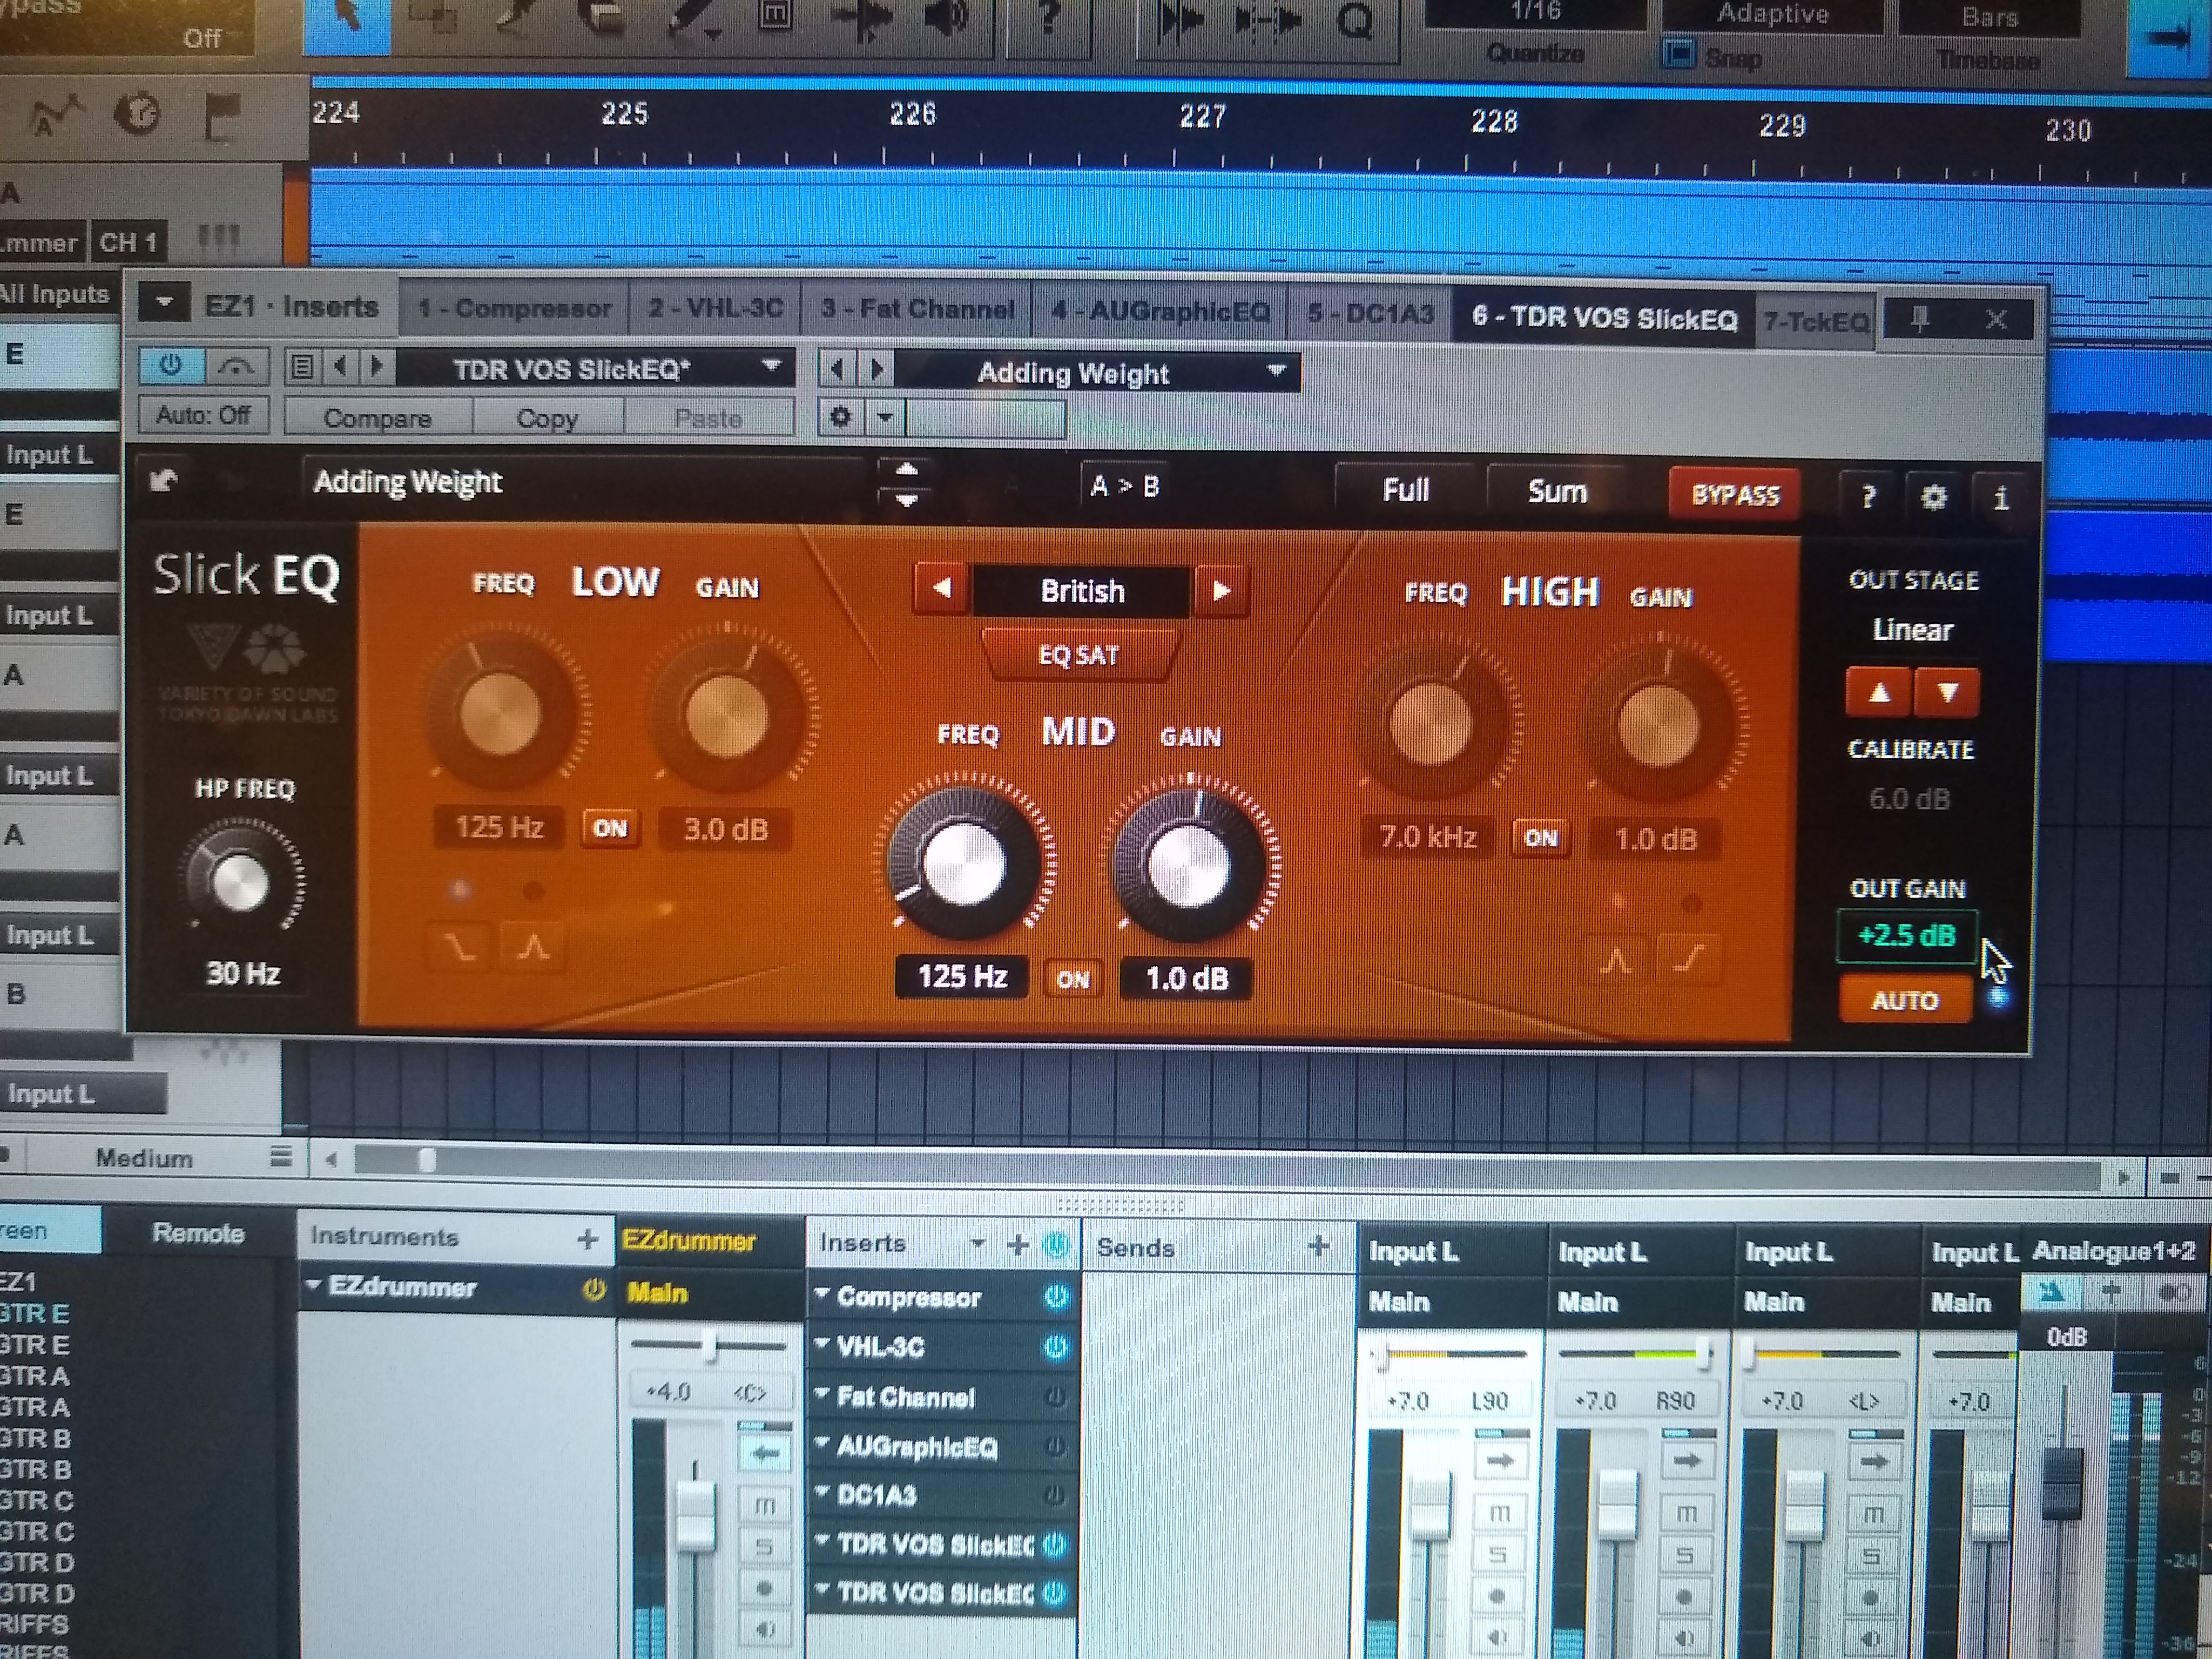Select the HIGH band bell shape icon
2212x1659 pixels.
click(x=1616, y=961)
